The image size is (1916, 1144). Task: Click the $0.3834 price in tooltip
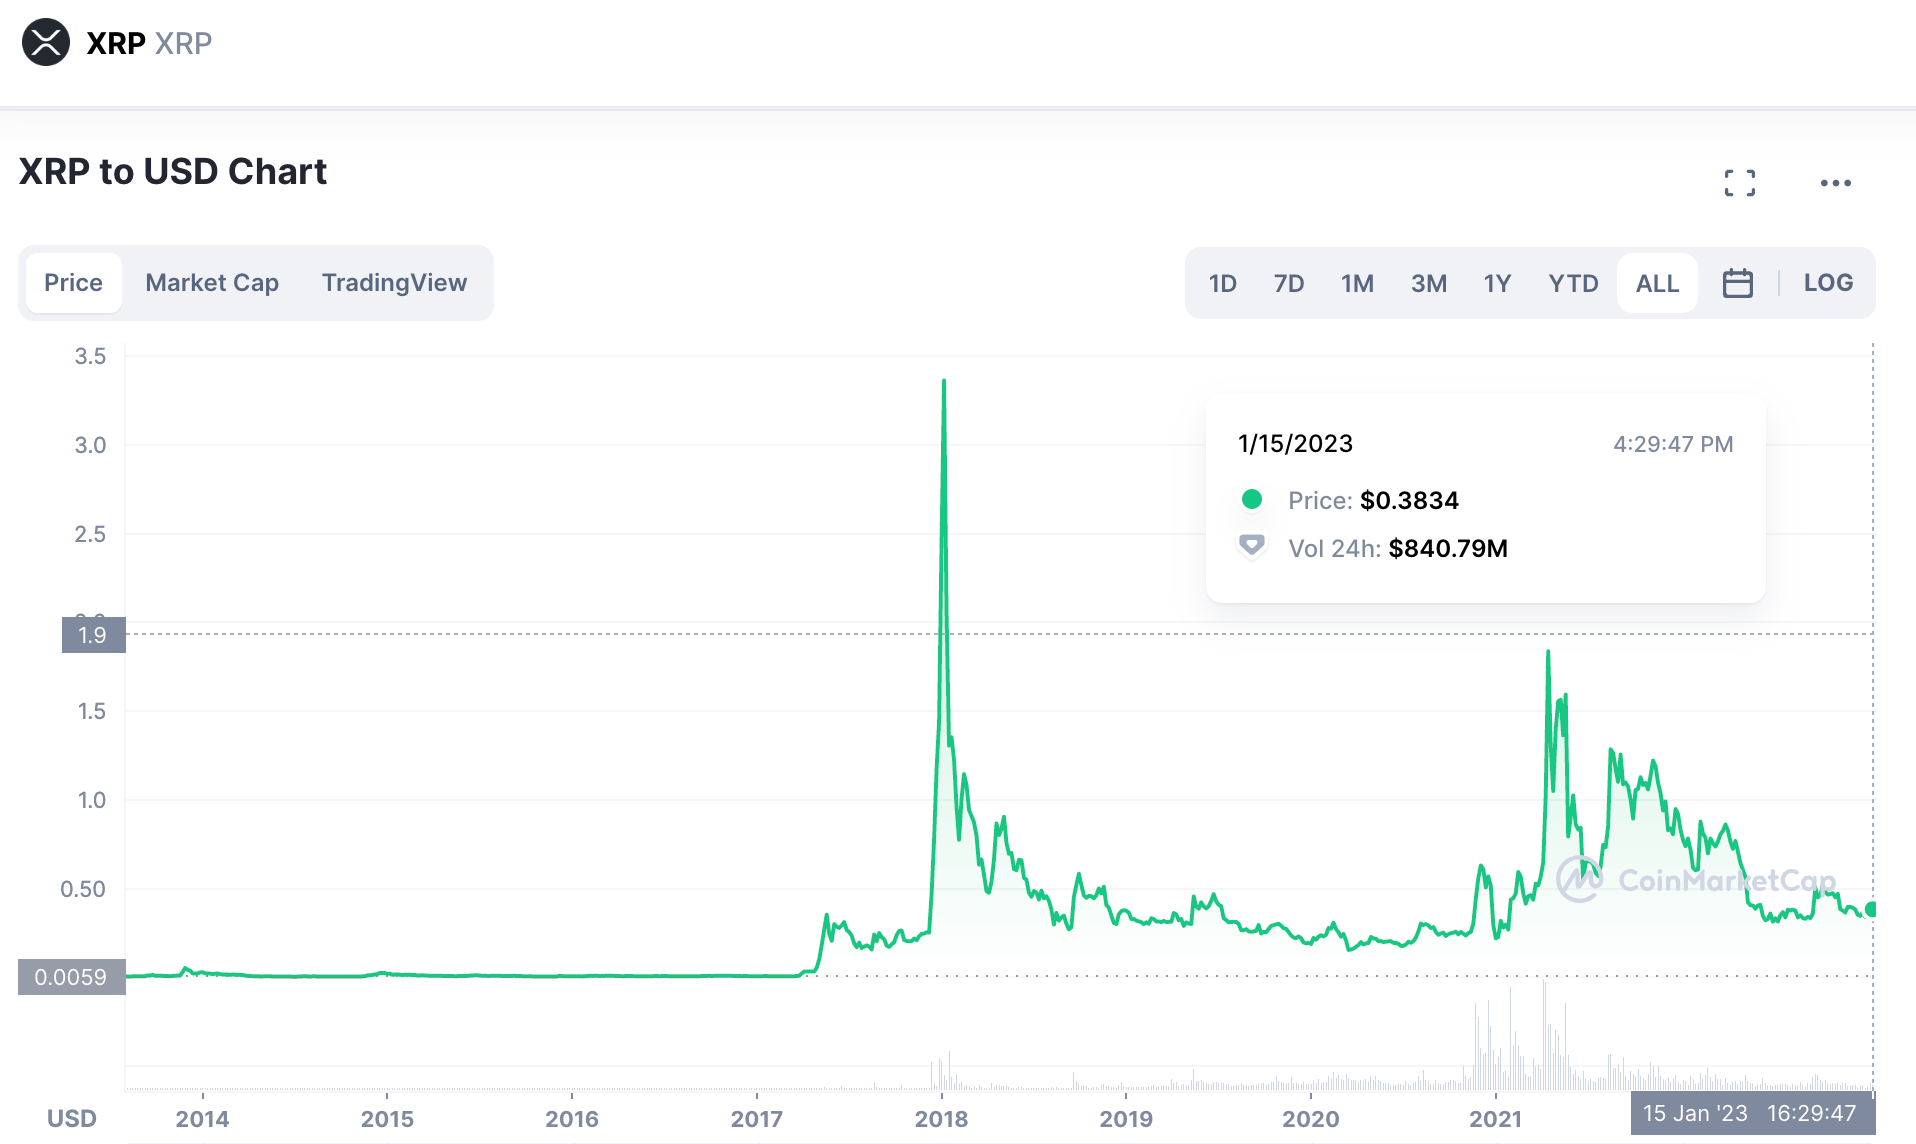pyautogui.click(x=1409, y=500)
